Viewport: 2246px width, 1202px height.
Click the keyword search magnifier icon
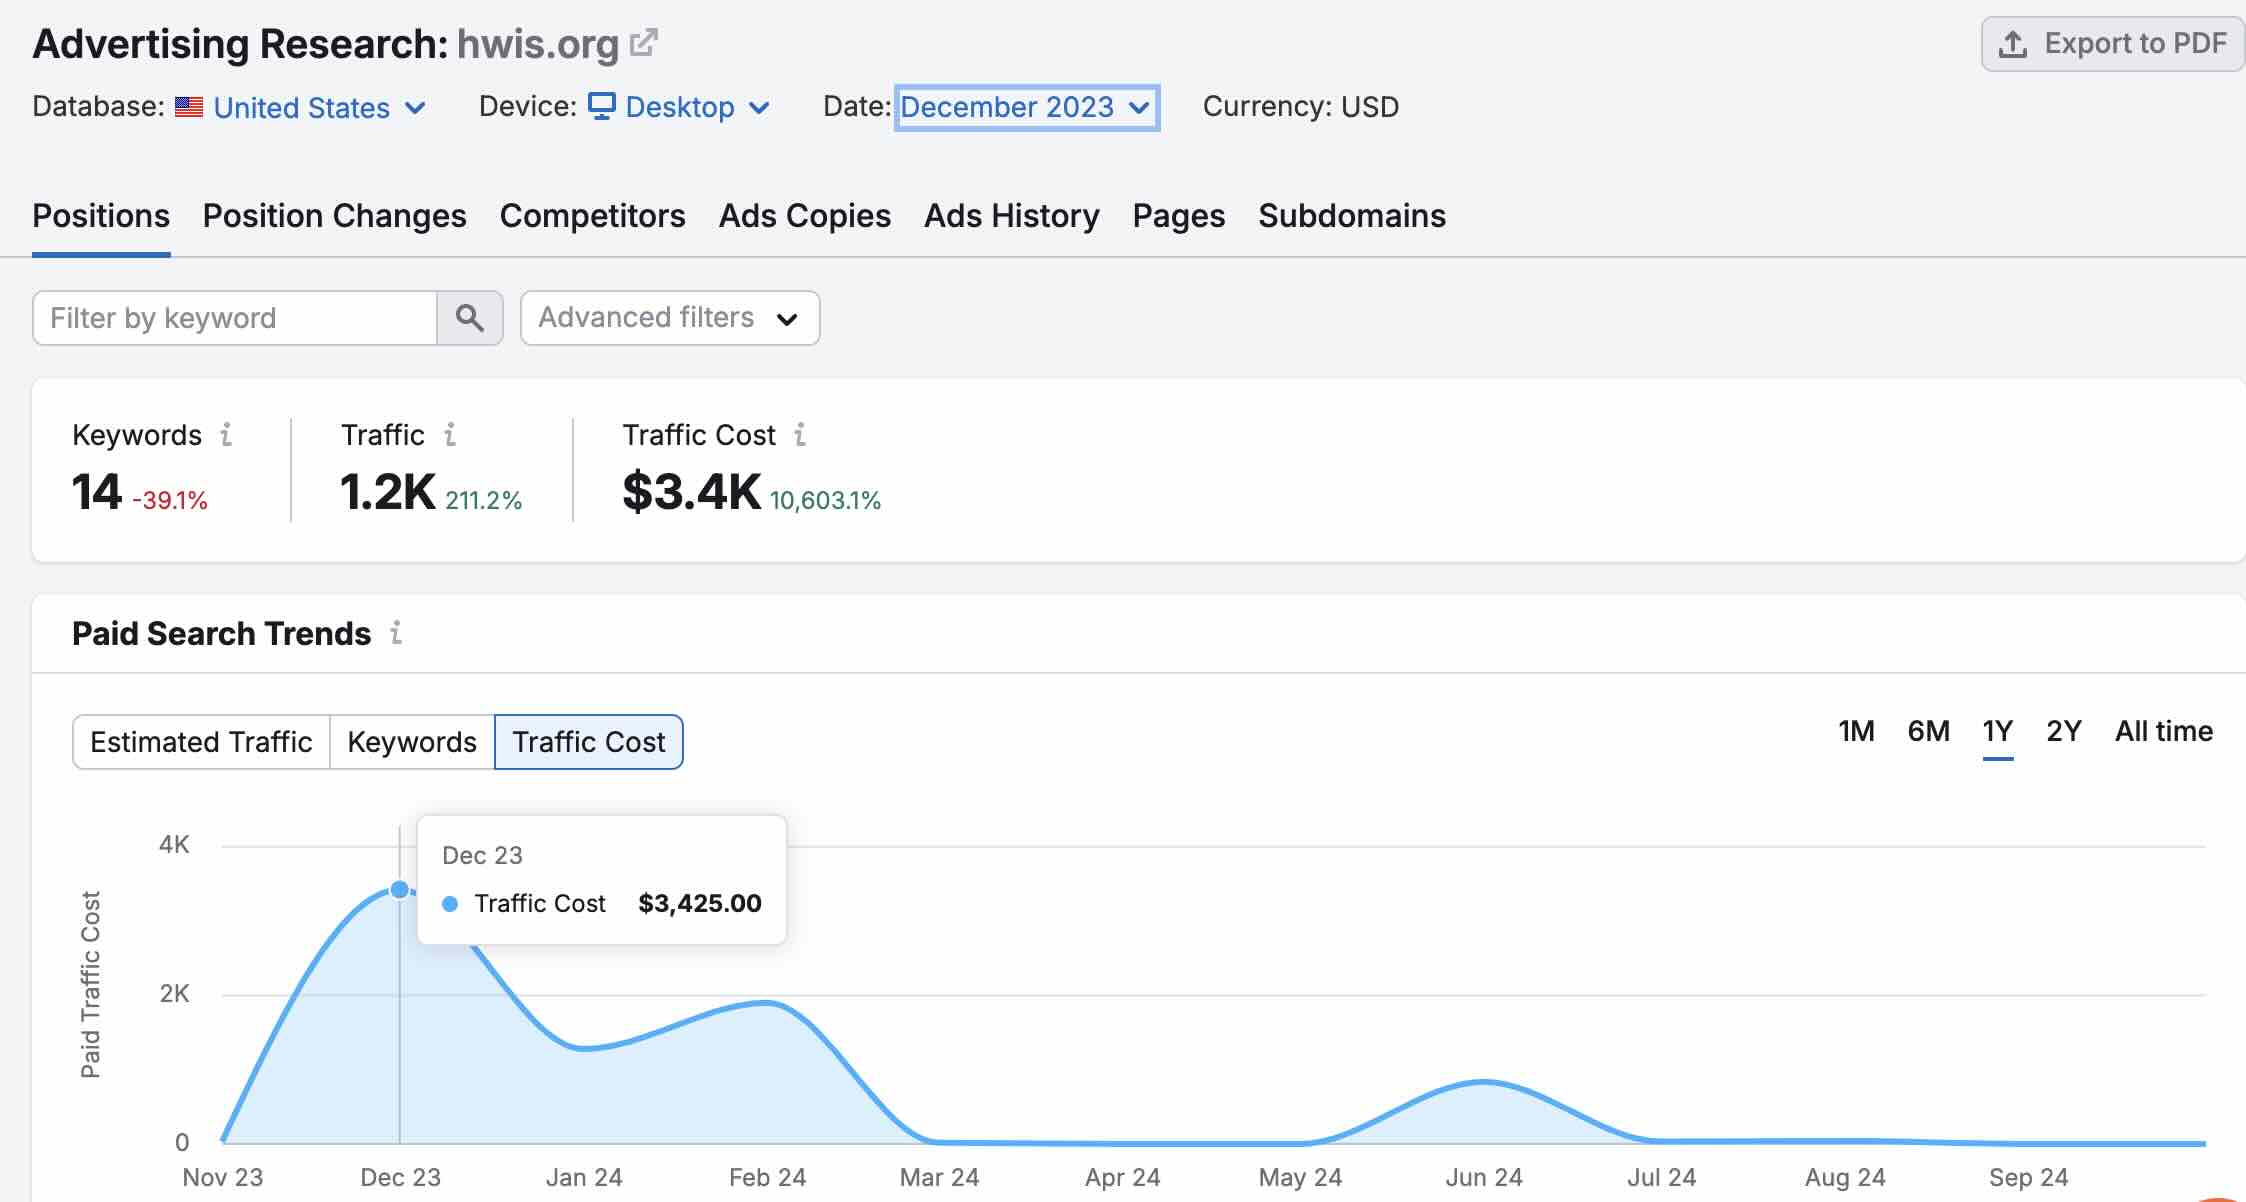[x=469, y=318]
